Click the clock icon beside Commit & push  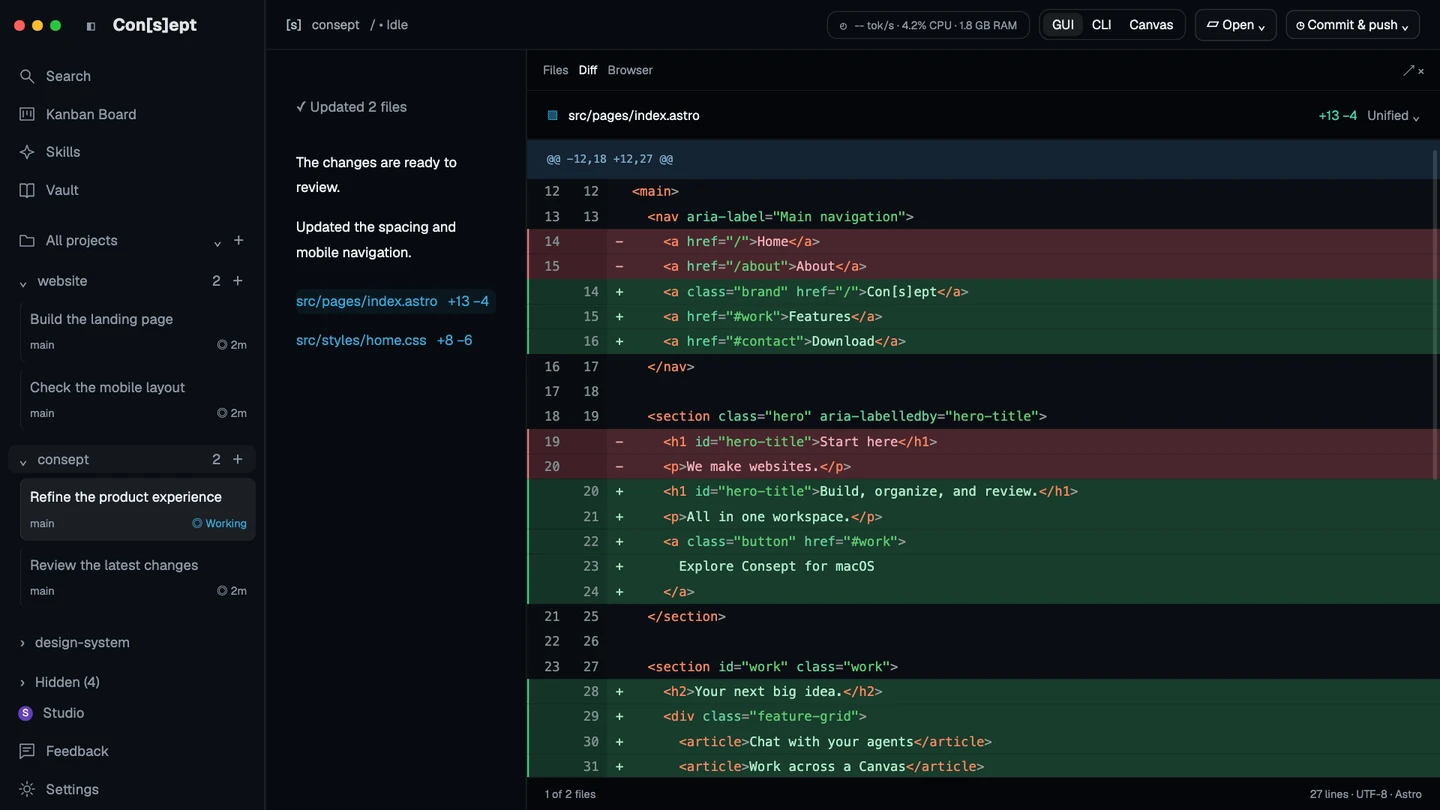tap(1300, 26)
